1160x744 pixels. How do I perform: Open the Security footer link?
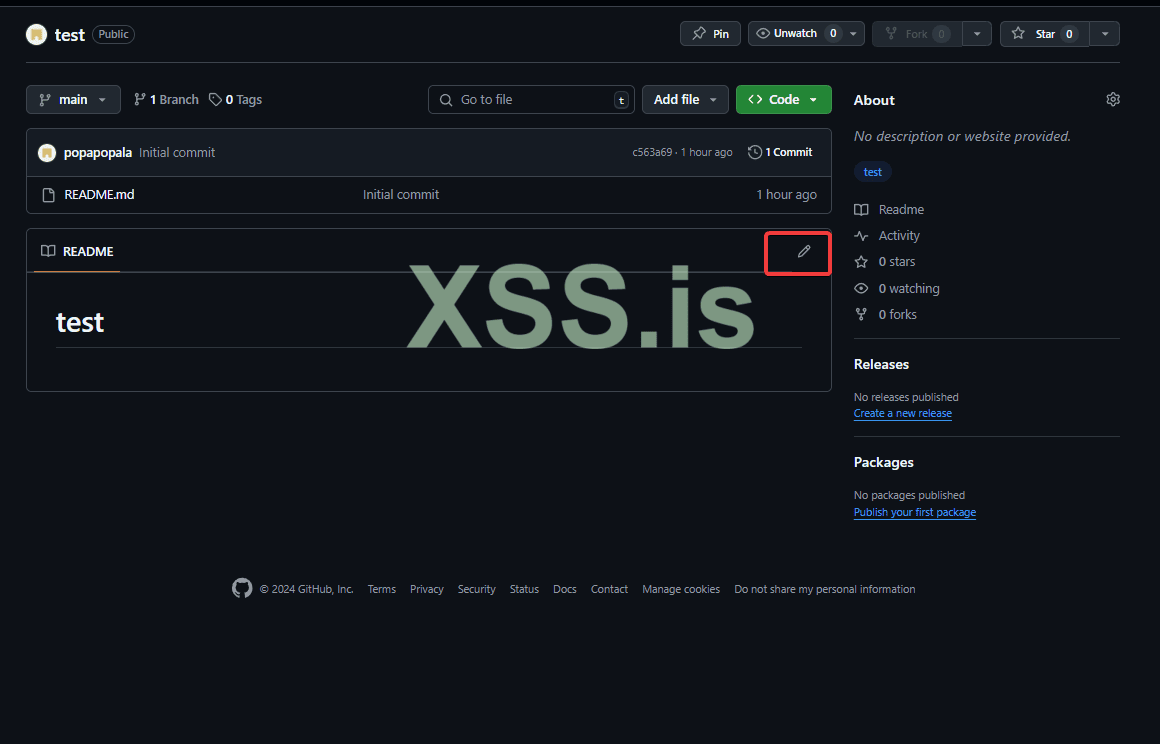pos(476,589)
